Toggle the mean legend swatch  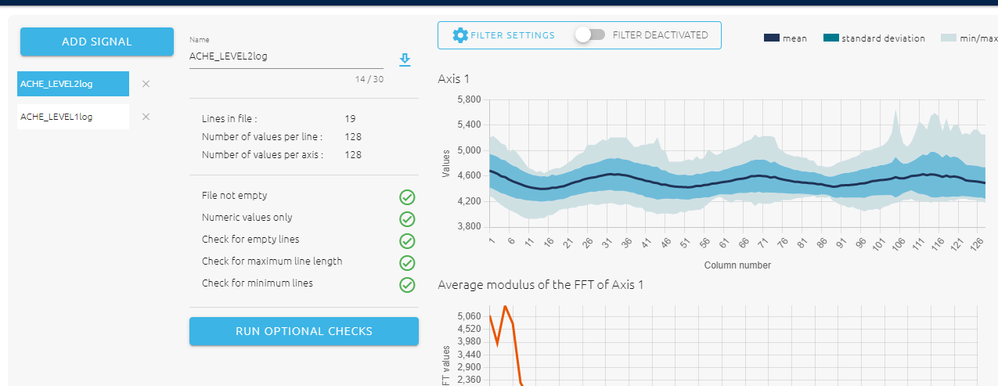pyautogui.click(x=771, y=38)
